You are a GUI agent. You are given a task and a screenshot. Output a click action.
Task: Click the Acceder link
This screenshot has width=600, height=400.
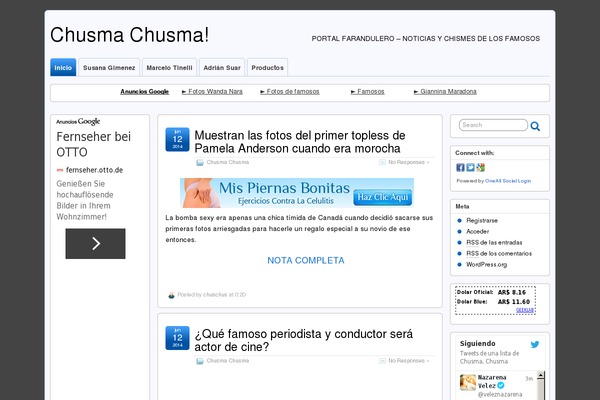[x=478, y=232]
